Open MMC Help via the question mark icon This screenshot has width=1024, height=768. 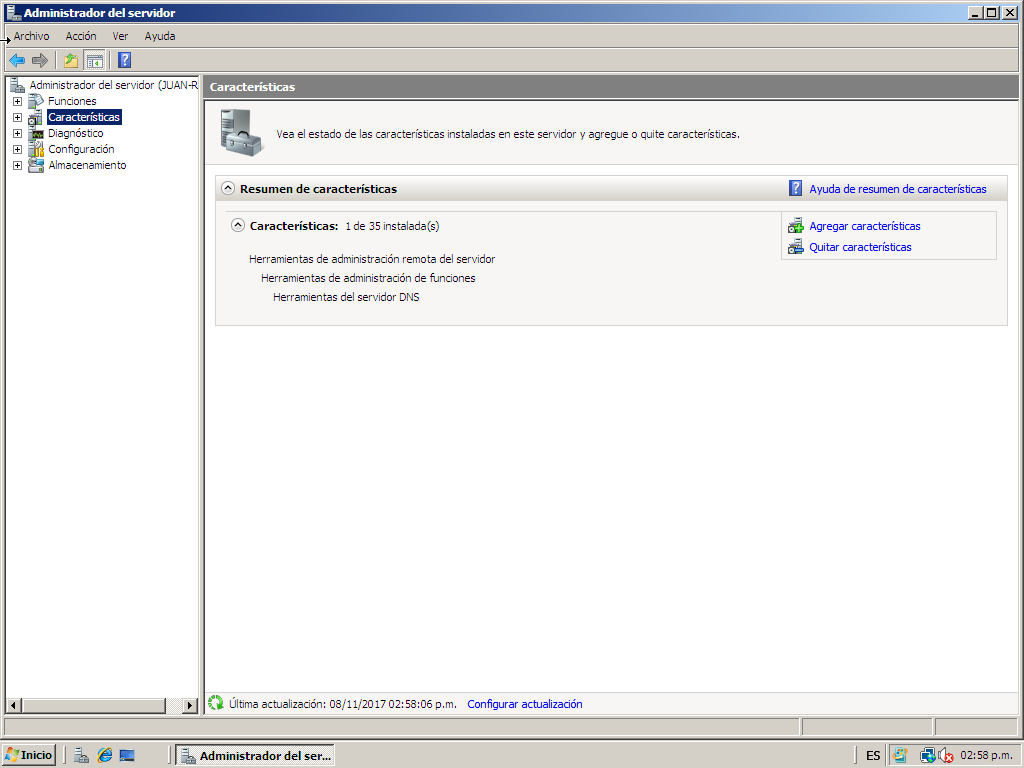[122, 60]
